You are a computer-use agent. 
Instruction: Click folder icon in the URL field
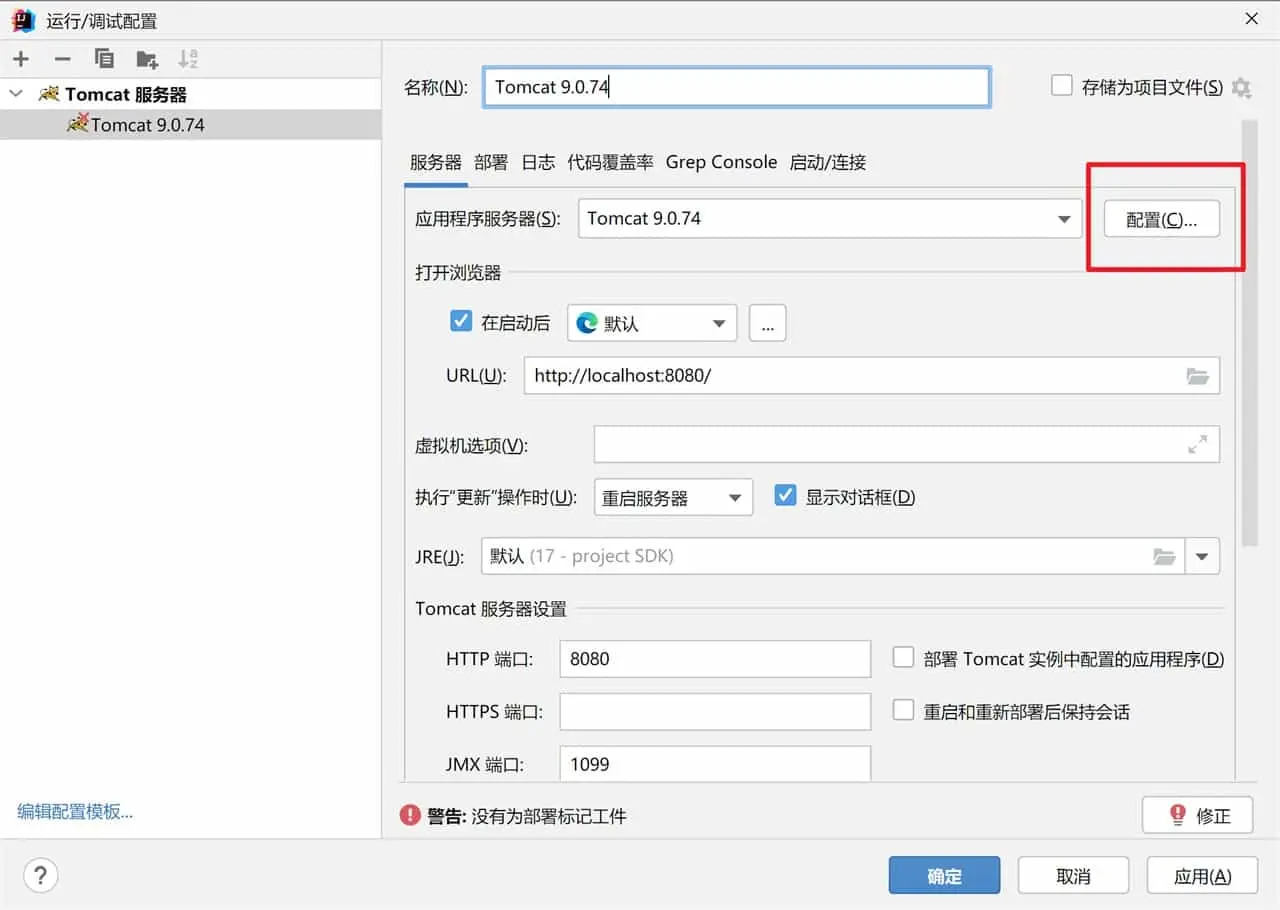click(1197, 376)
